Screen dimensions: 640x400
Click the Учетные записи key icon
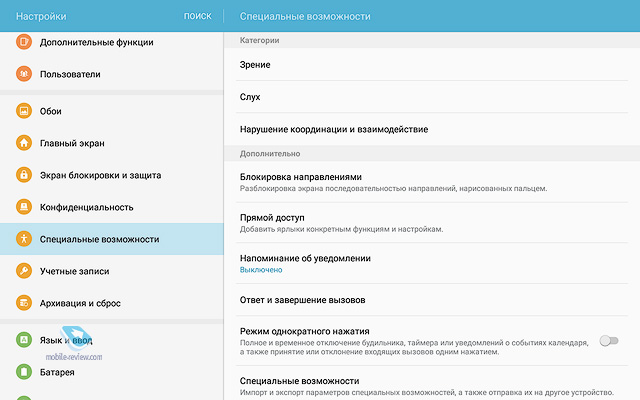point(24,271)
